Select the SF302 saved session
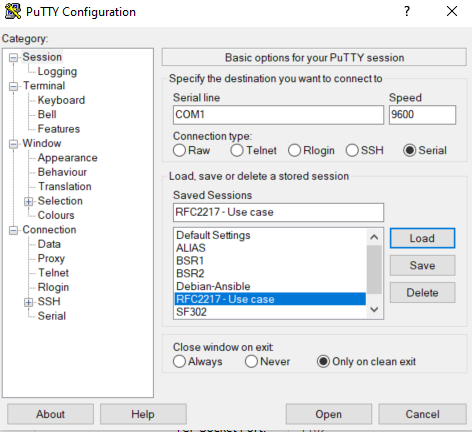 [270, 312]
